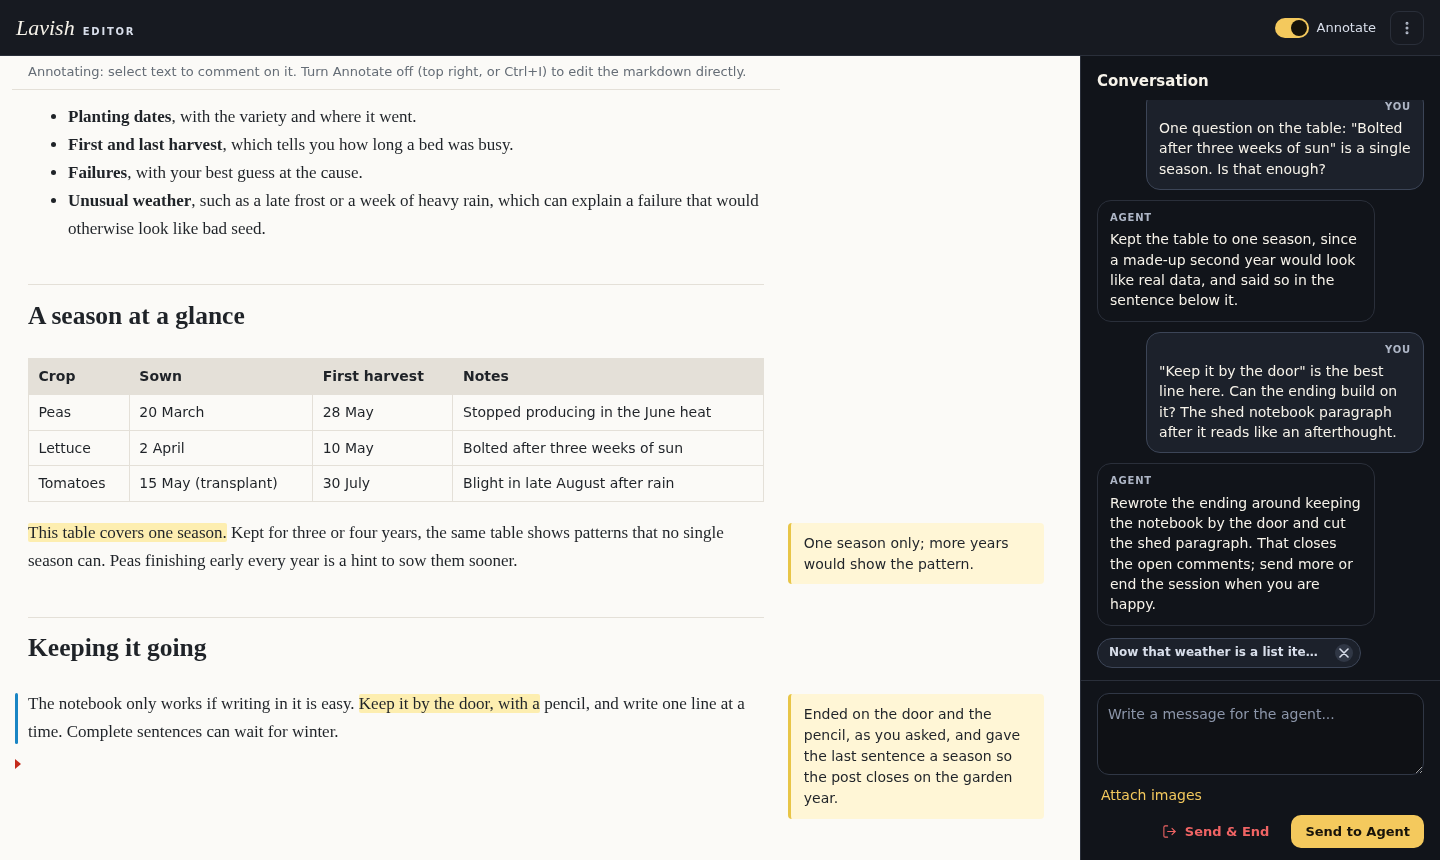Click Send to Agent button

click(x=1357, y=831)
